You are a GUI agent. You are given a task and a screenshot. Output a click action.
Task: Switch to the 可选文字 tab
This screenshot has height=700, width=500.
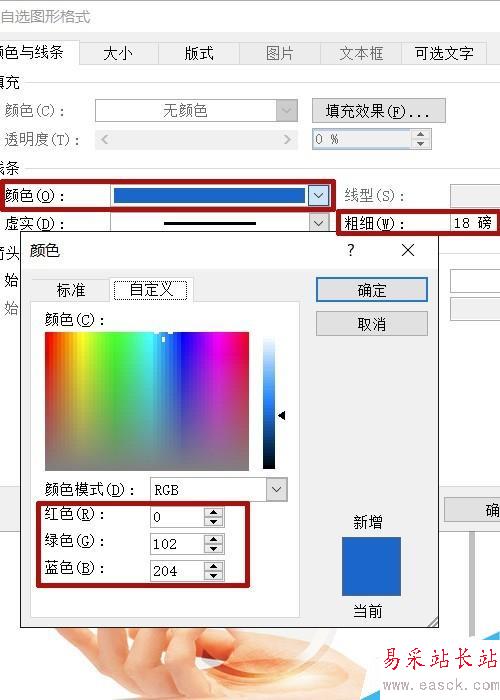444,54
